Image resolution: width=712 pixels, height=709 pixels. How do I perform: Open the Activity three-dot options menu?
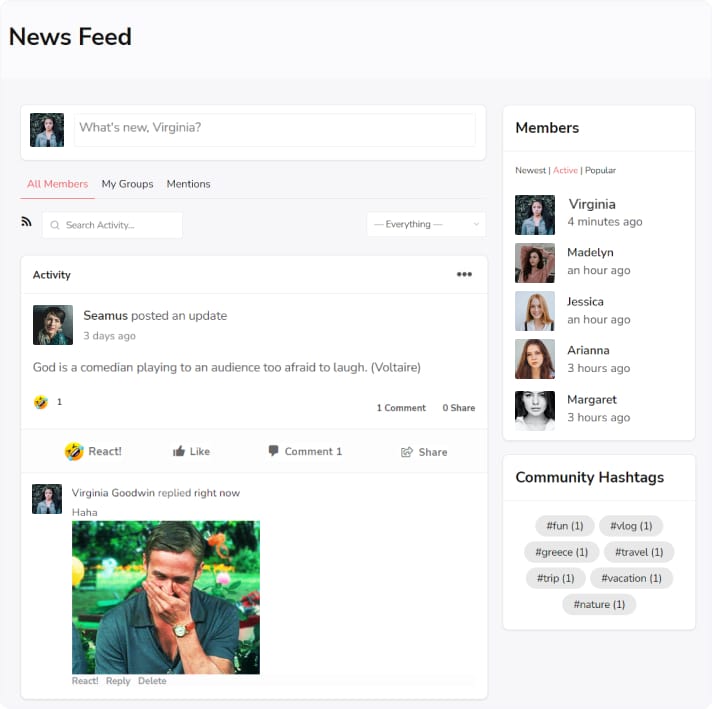[x=464, y=275]
